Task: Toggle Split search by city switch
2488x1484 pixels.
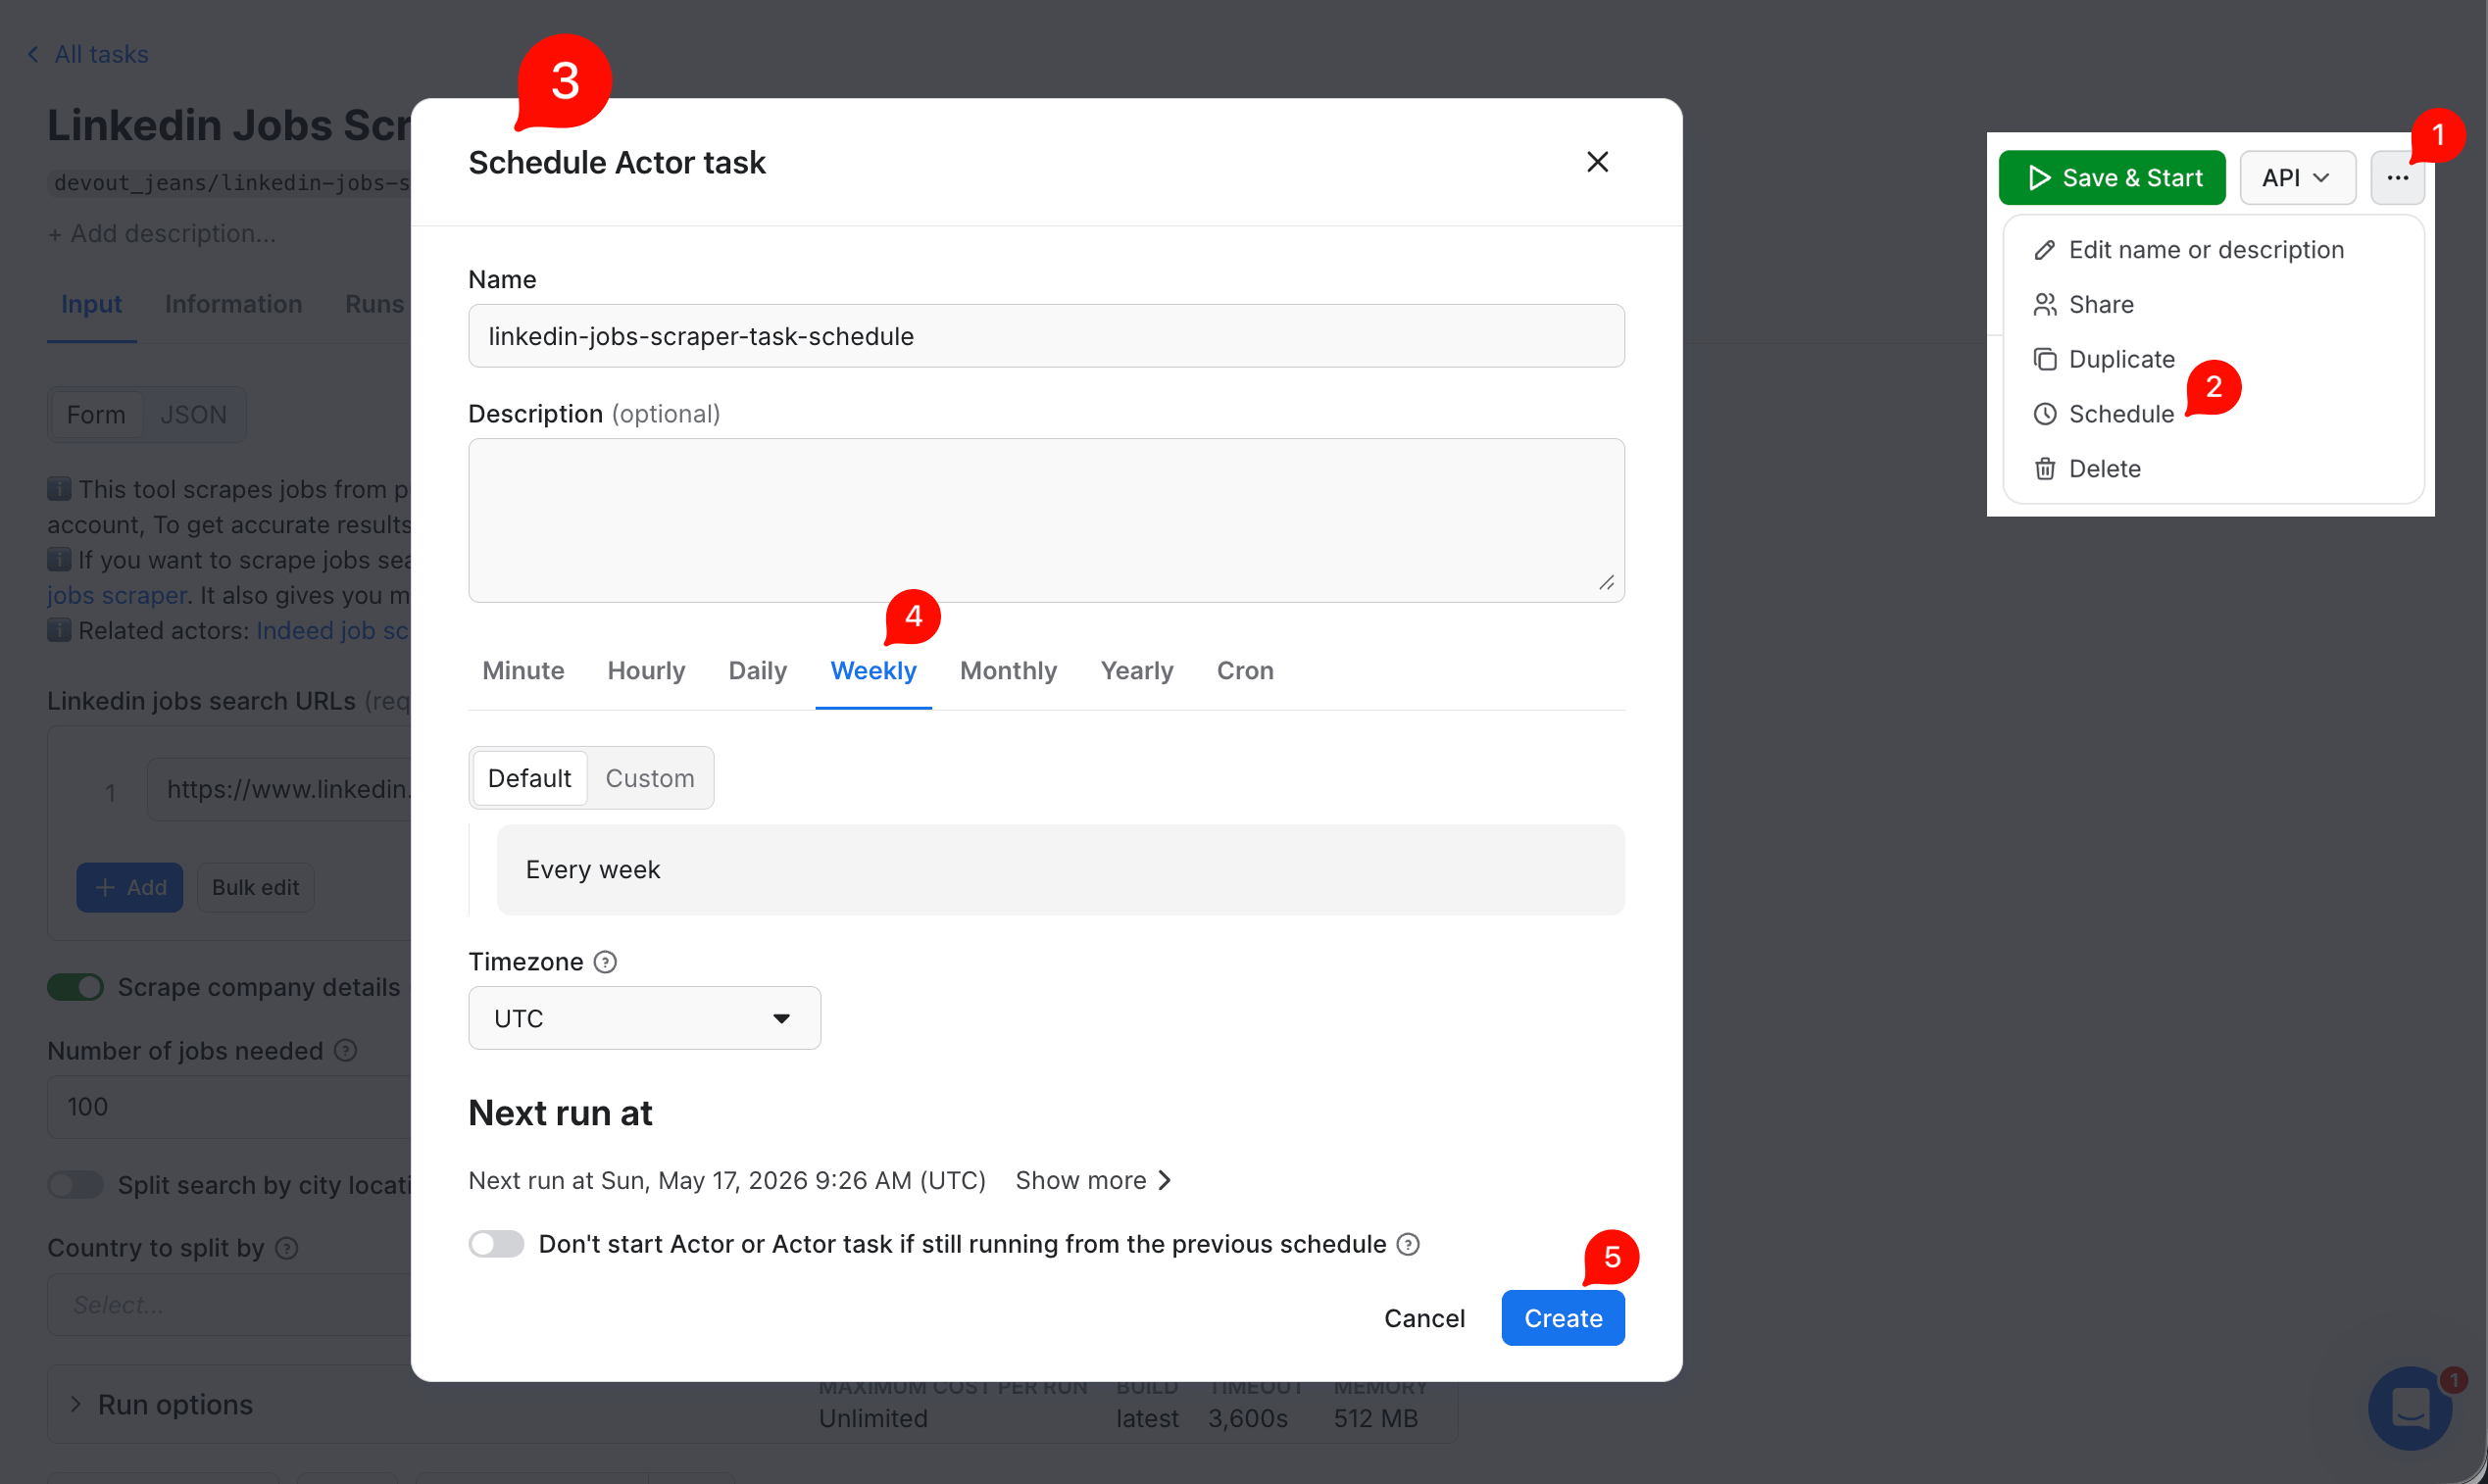Action: [75, 1185]
